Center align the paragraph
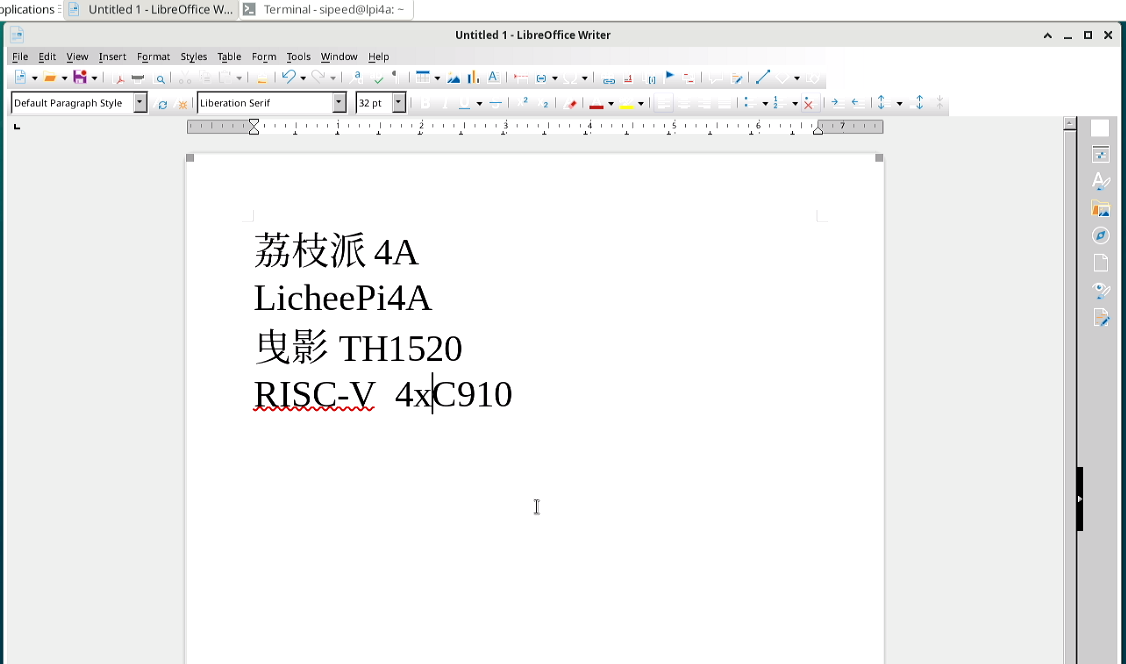 click(x=684, y=103)
